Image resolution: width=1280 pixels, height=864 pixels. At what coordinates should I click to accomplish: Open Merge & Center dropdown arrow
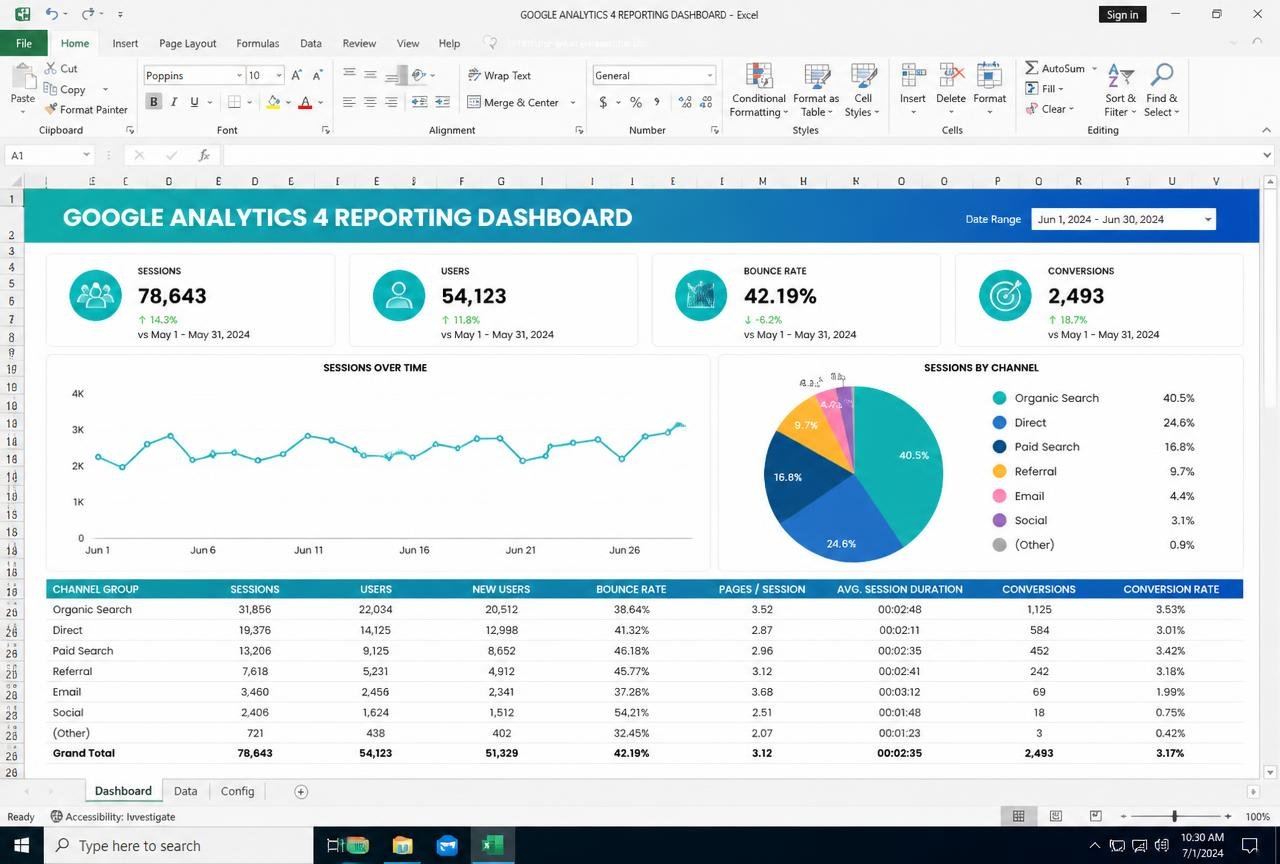(x=573, y=102)
